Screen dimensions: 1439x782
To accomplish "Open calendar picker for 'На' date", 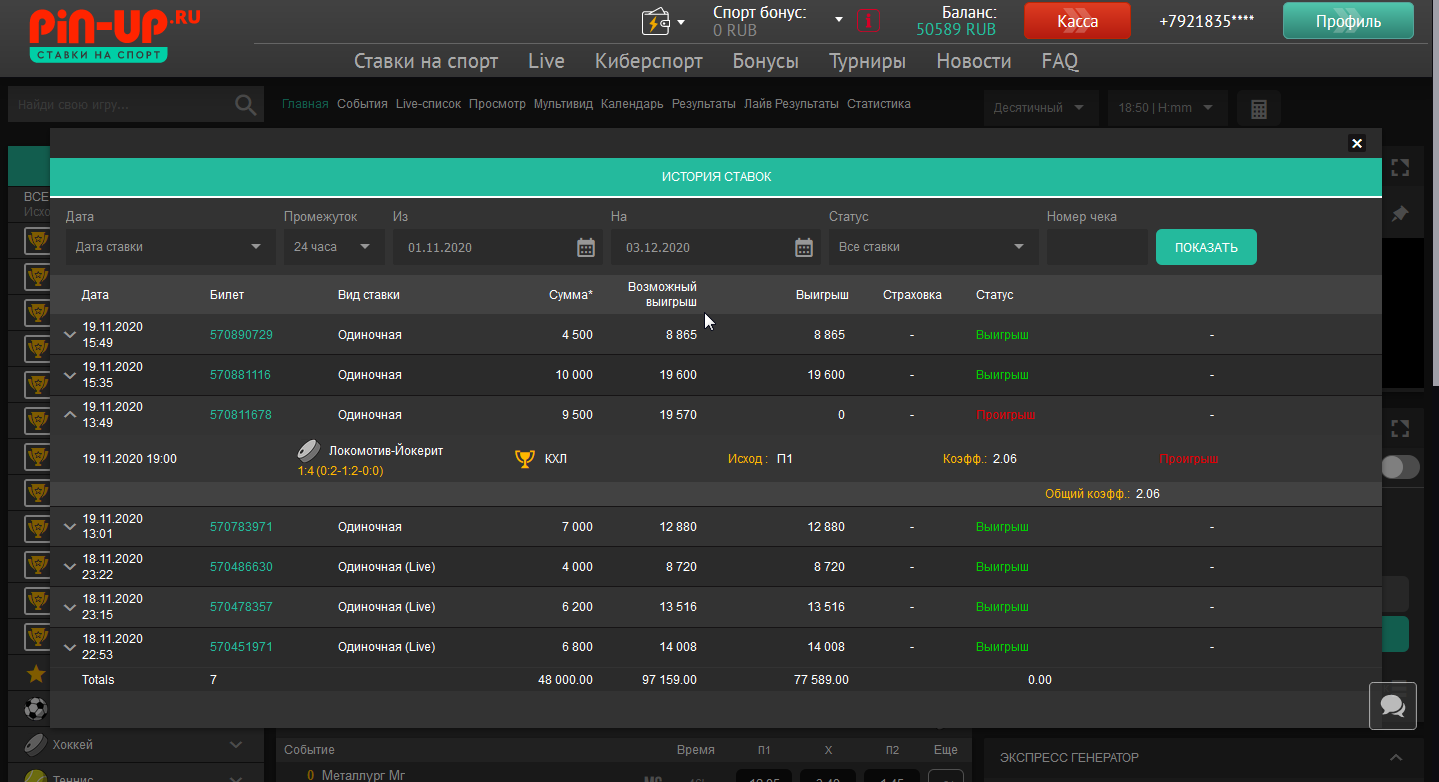I will pyautogui.click(x=804, y=248).
